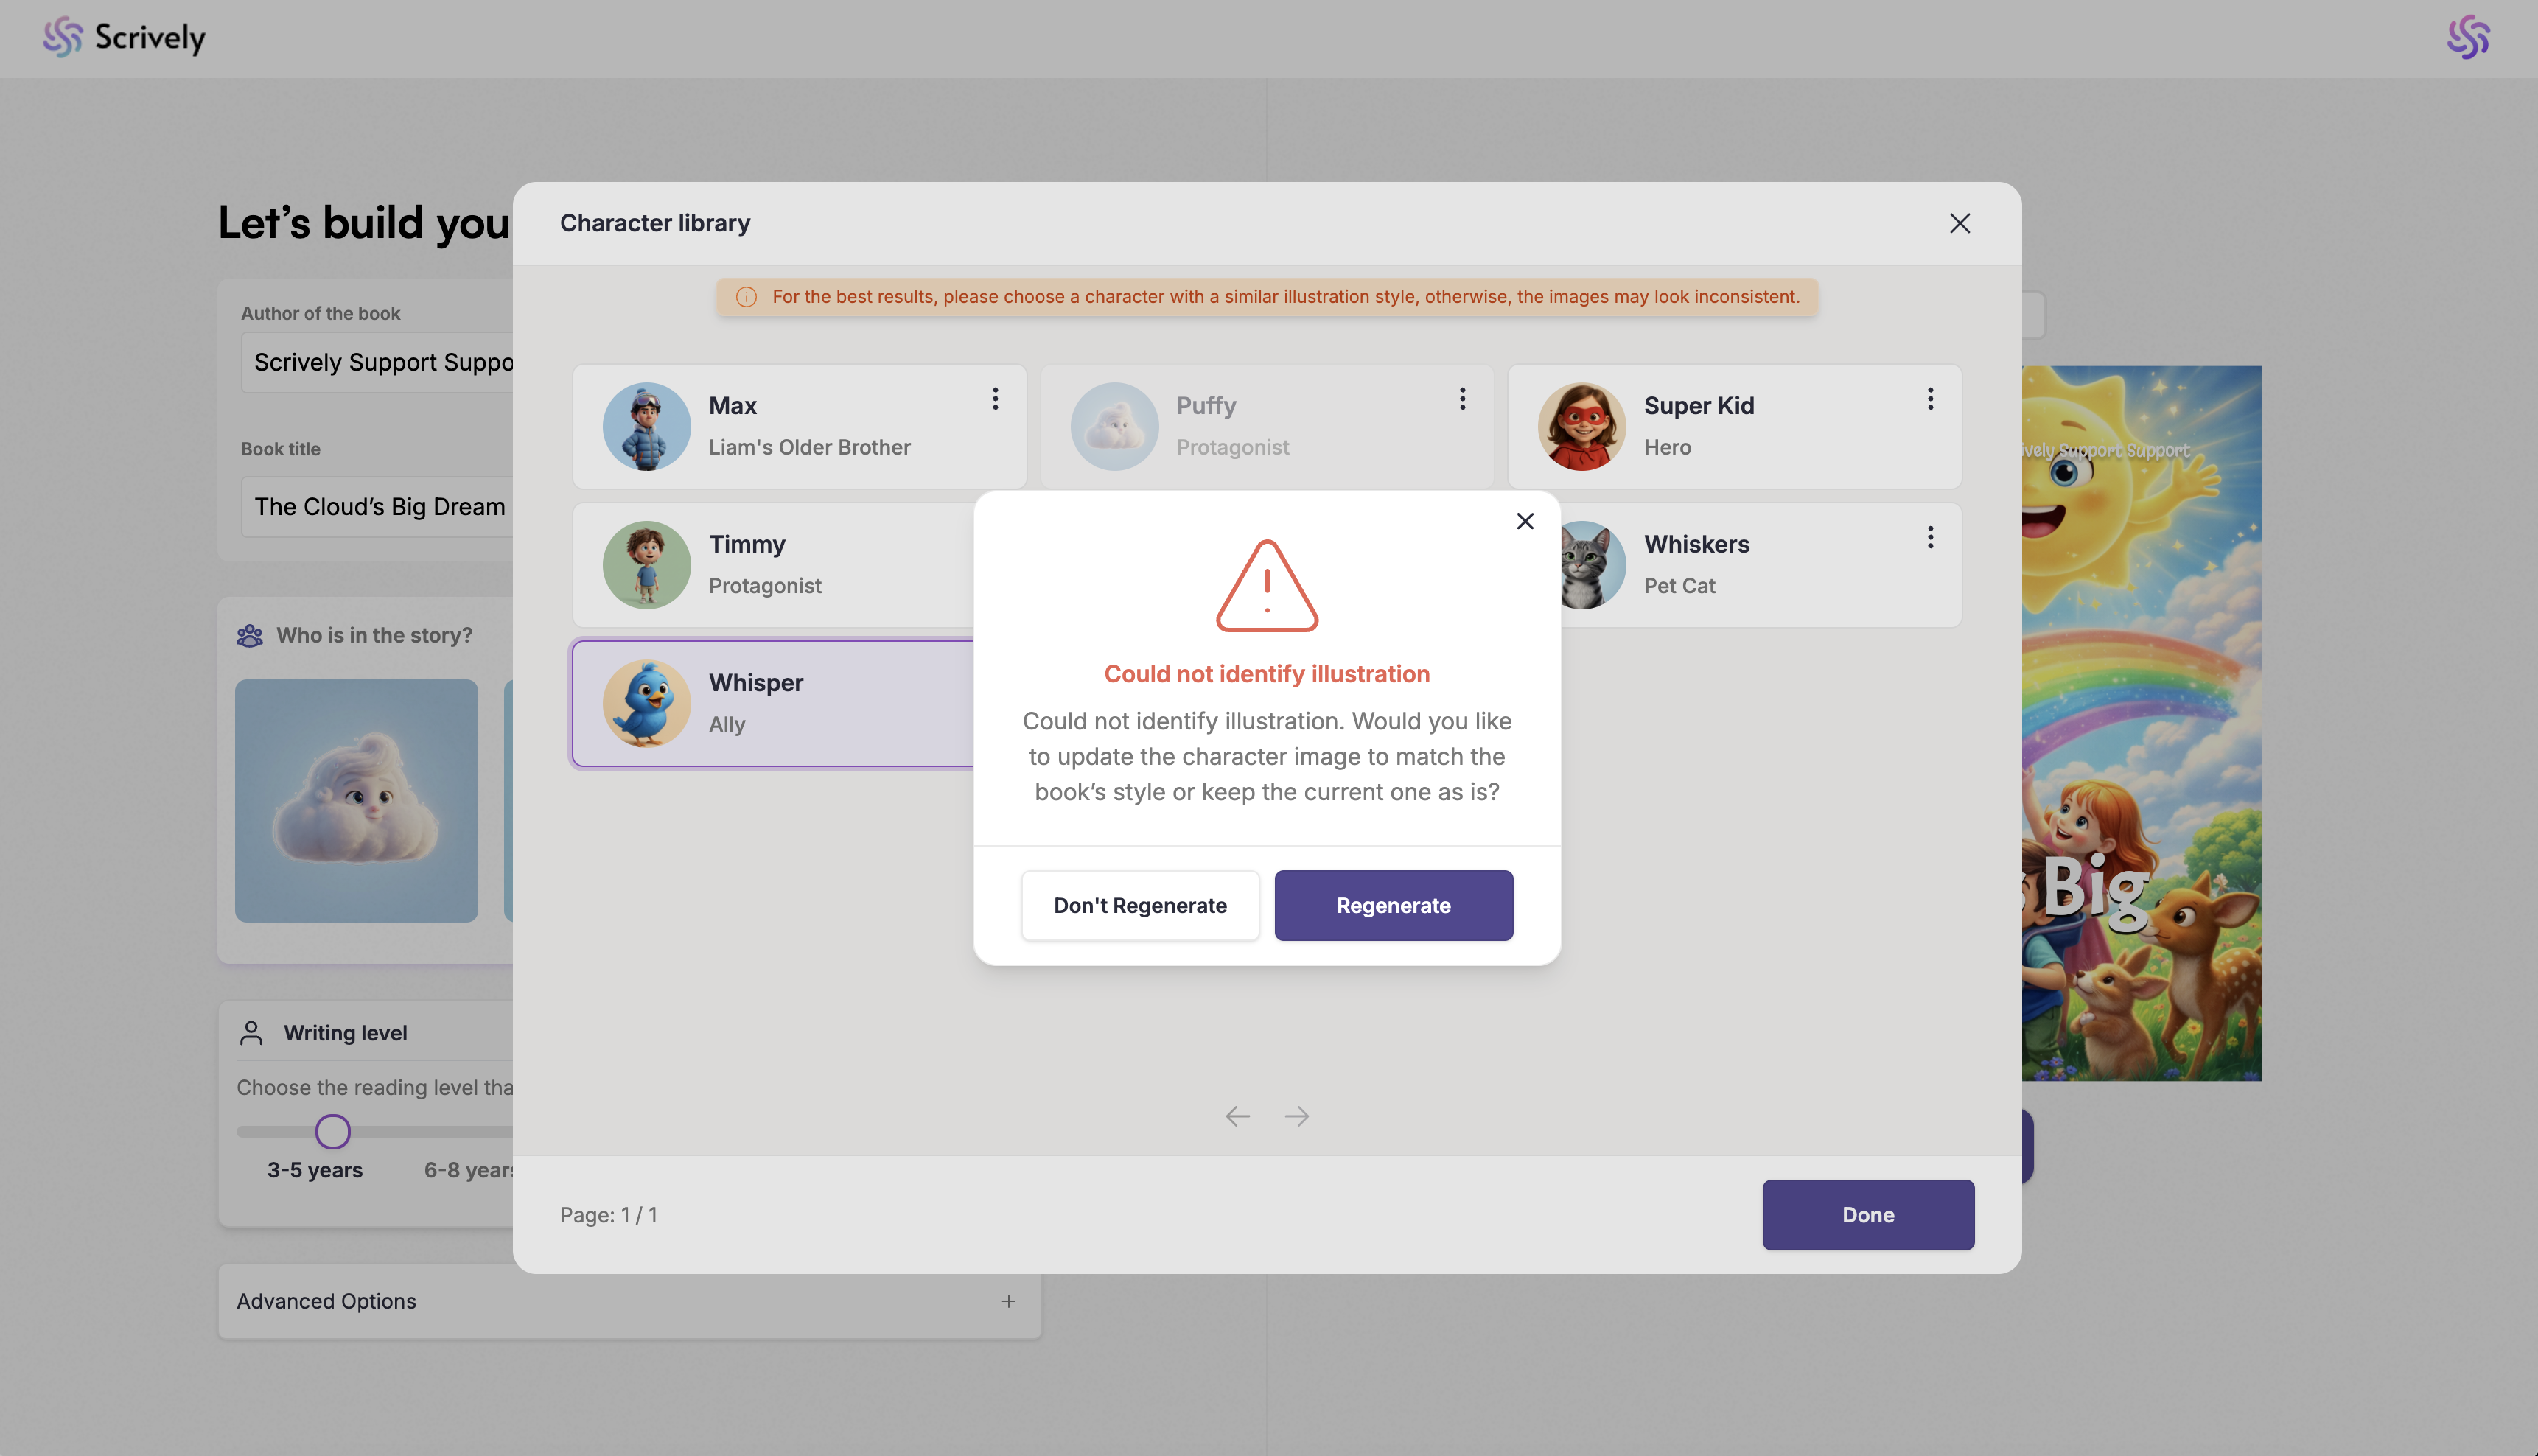Choose Don't Regenerate option
This screenshot has width=2538, height=1456.
click(x=1140, y=905)
